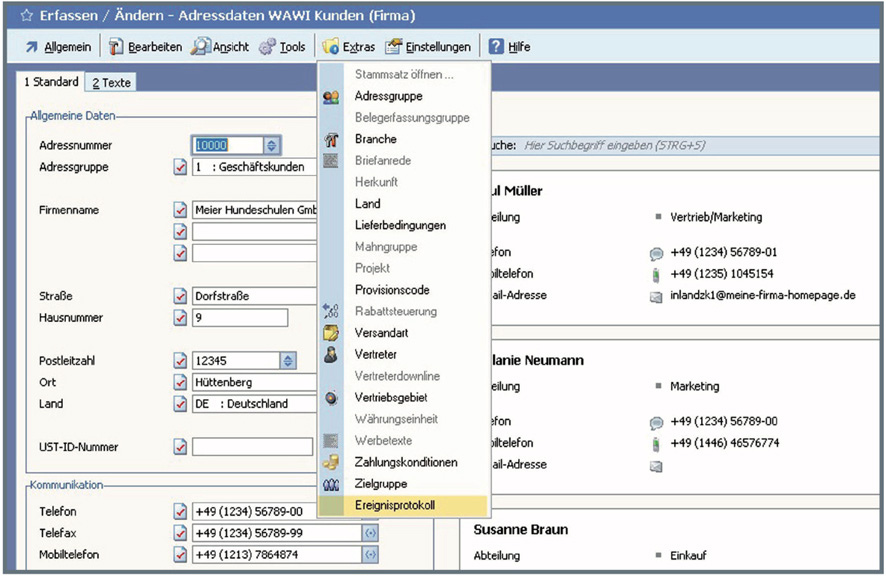Image resolution: width=886 pixels, height=576 pixels.
Task: Open the Hilfe toolbar button
Action: tap(509, 47)
